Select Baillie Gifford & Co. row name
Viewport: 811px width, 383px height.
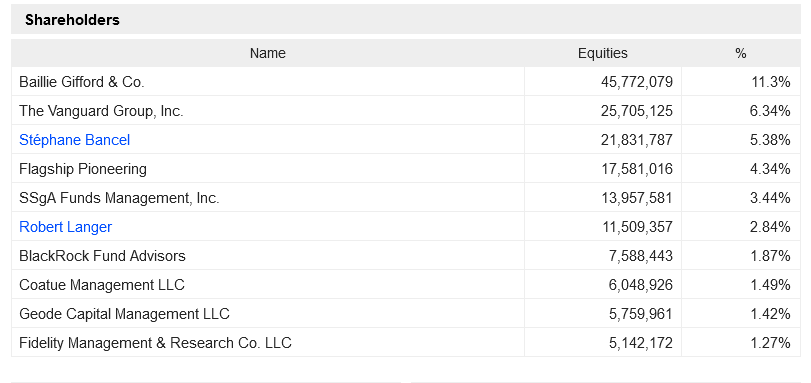coord(82,82)
